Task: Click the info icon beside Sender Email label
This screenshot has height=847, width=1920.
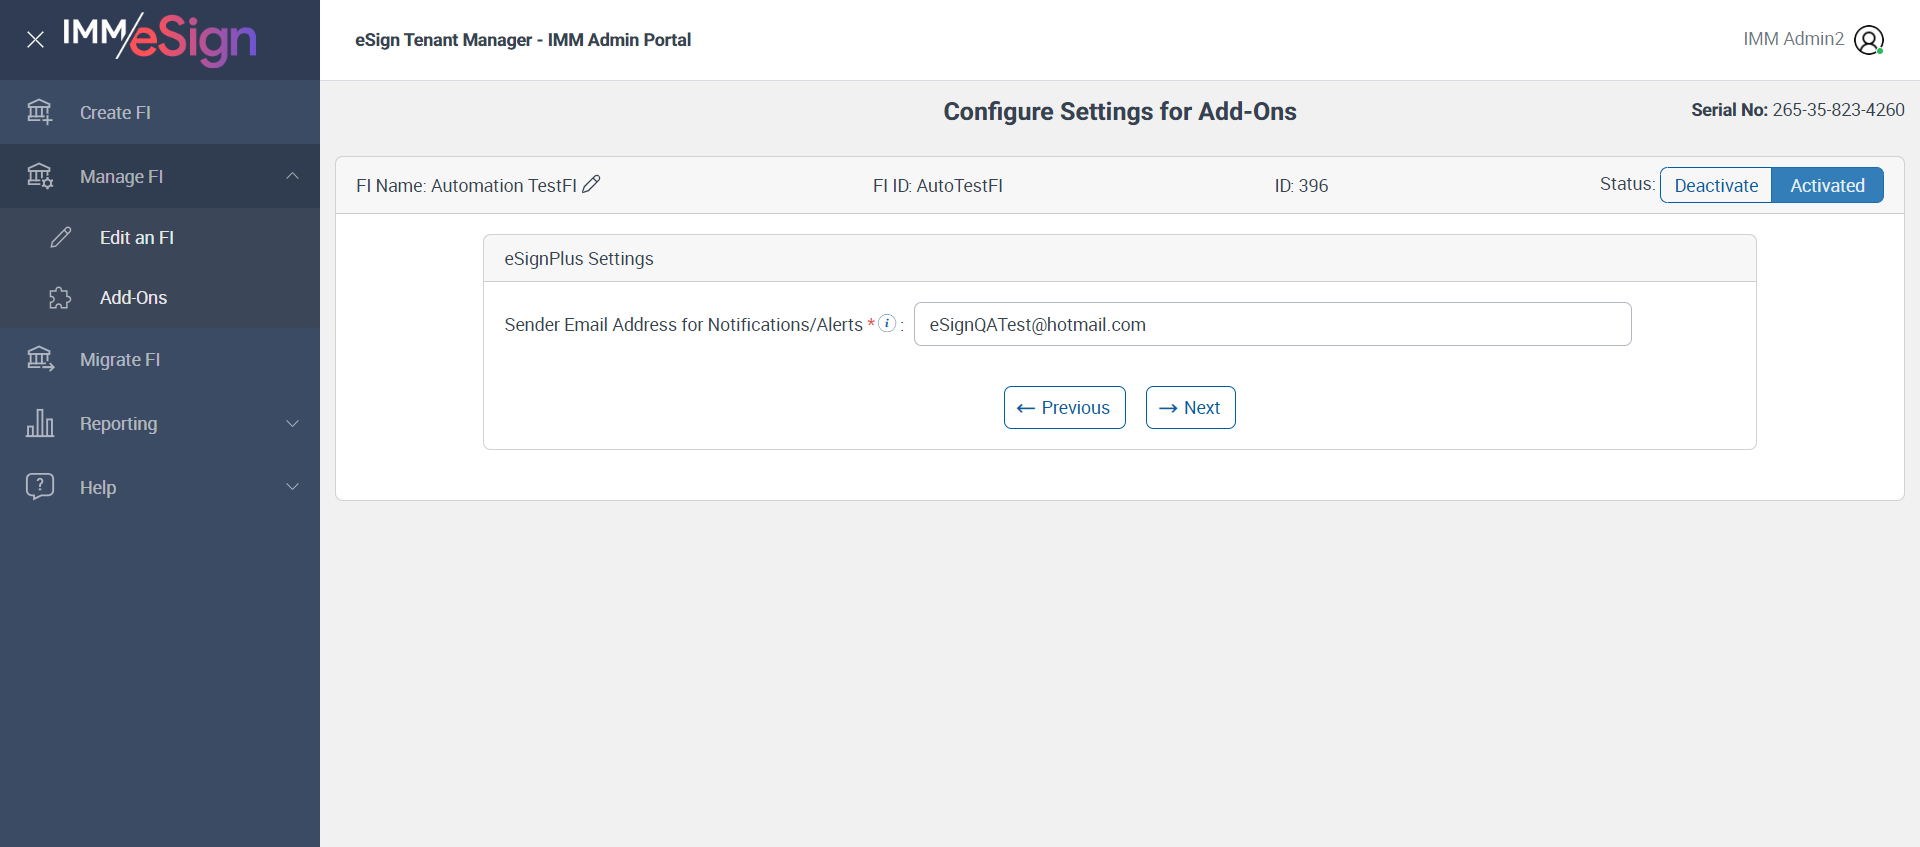Action: [x=887, y=323]
